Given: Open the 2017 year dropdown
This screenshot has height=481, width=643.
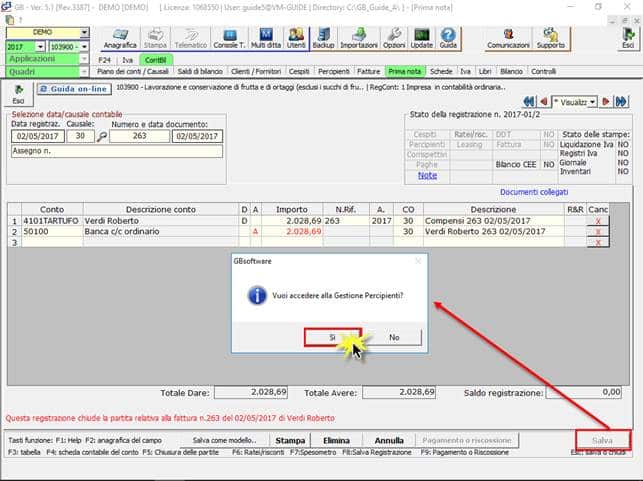Looking at the screenshot, I should [x=40, y=46].
